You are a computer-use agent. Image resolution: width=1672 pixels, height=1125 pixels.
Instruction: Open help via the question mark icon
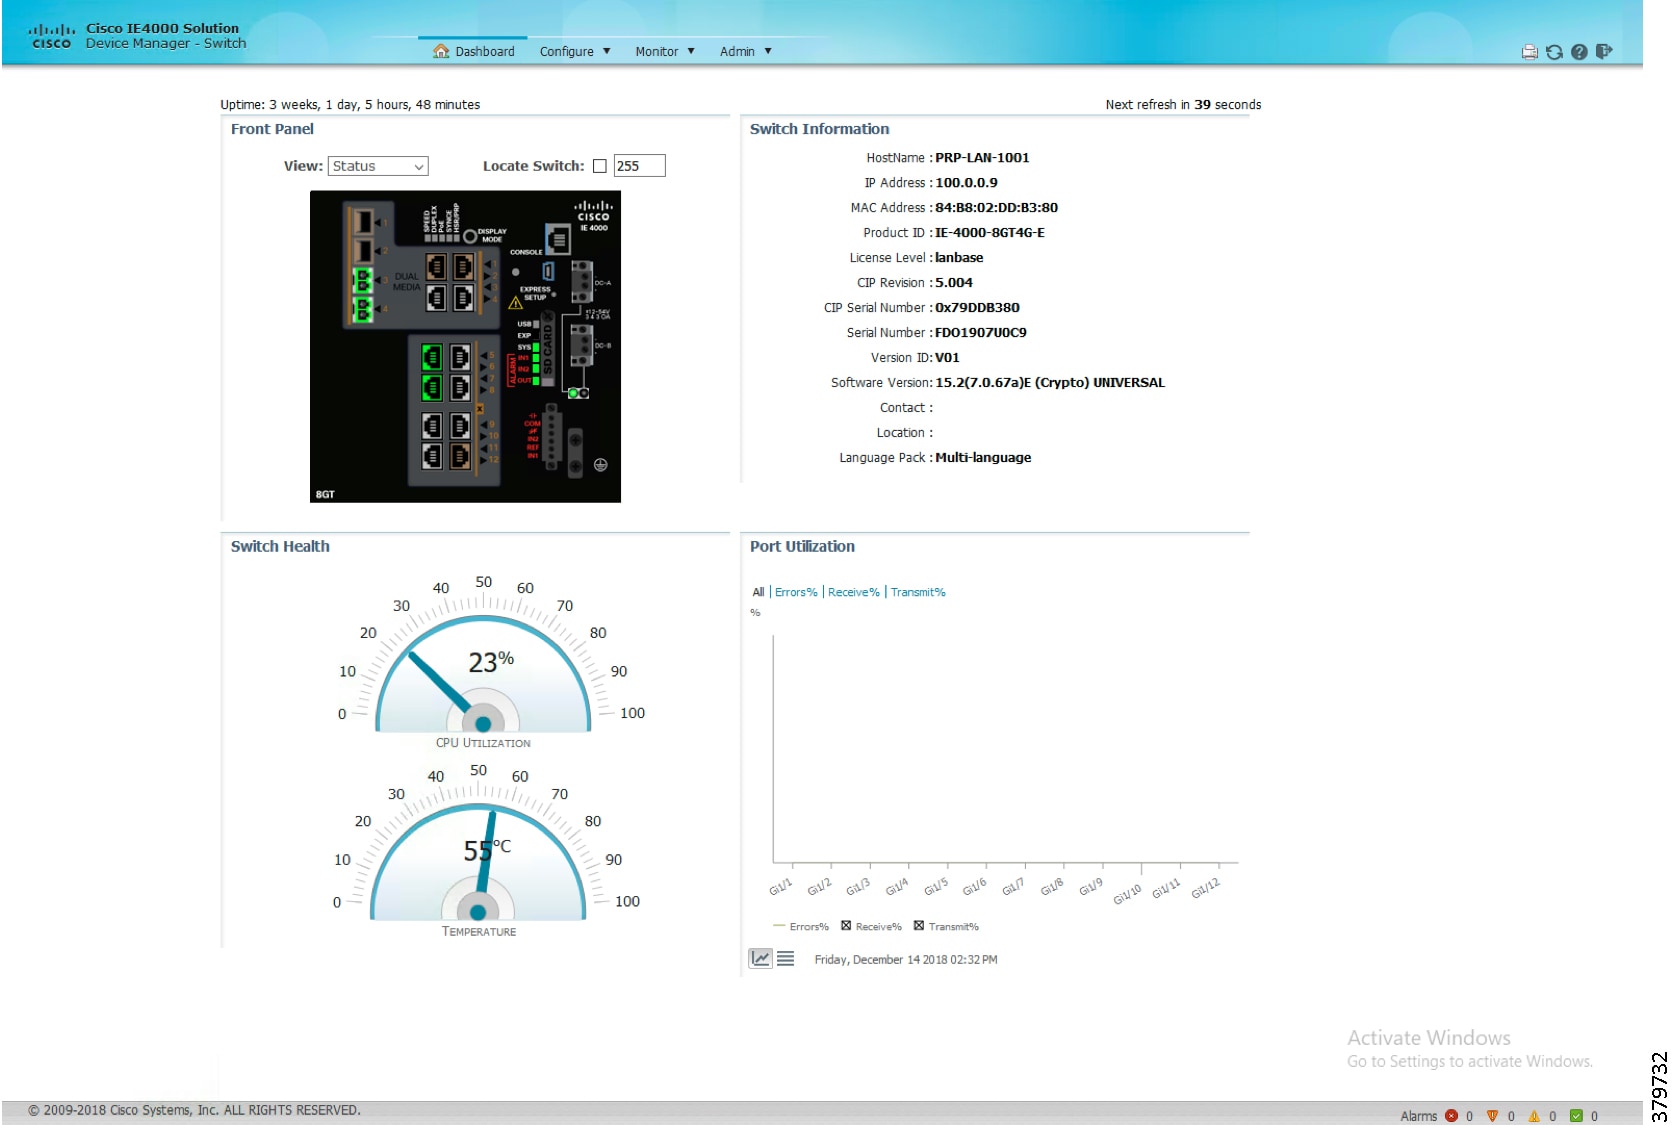tap(1579, 52)
